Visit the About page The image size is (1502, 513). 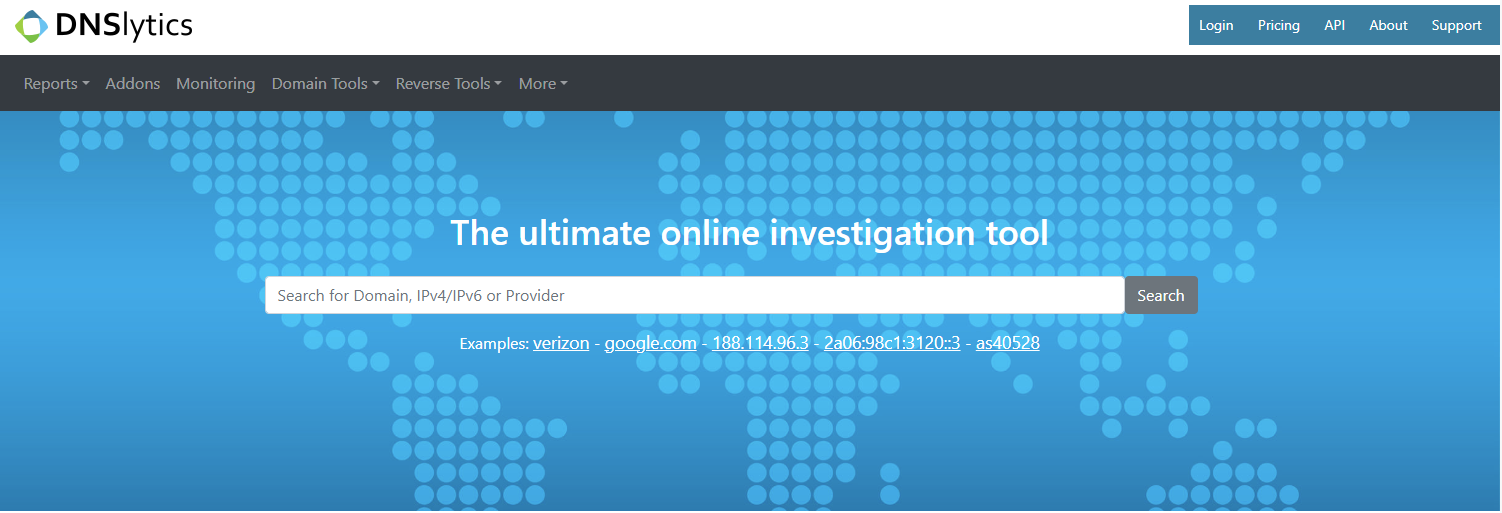(x=1388, y=25)
